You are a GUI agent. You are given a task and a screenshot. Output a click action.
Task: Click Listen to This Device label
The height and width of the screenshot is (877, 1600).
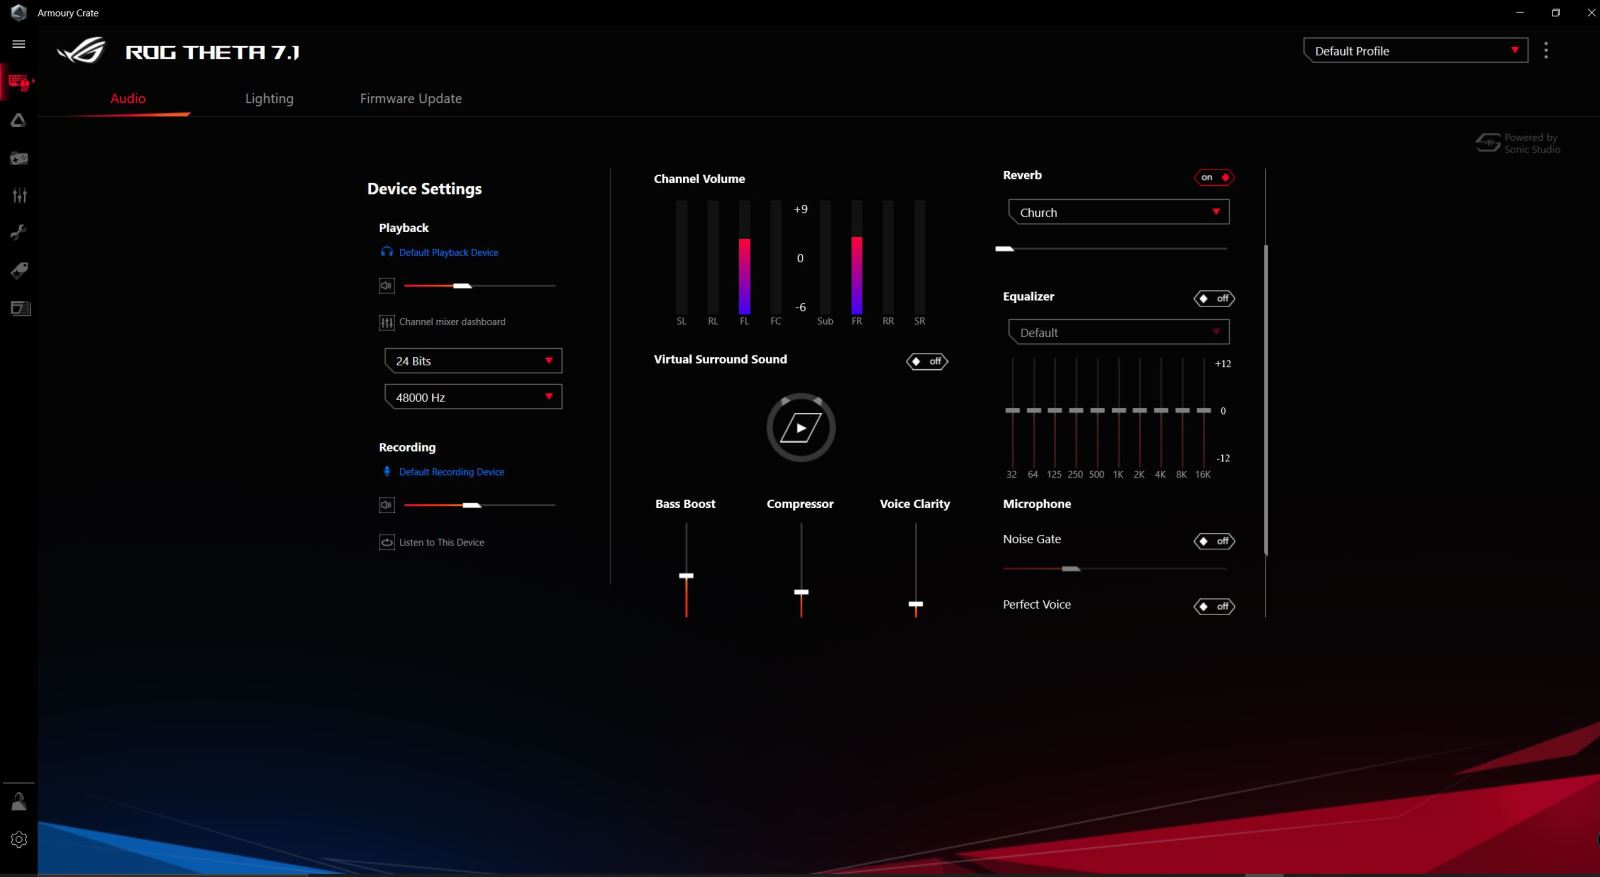point(441,542)
